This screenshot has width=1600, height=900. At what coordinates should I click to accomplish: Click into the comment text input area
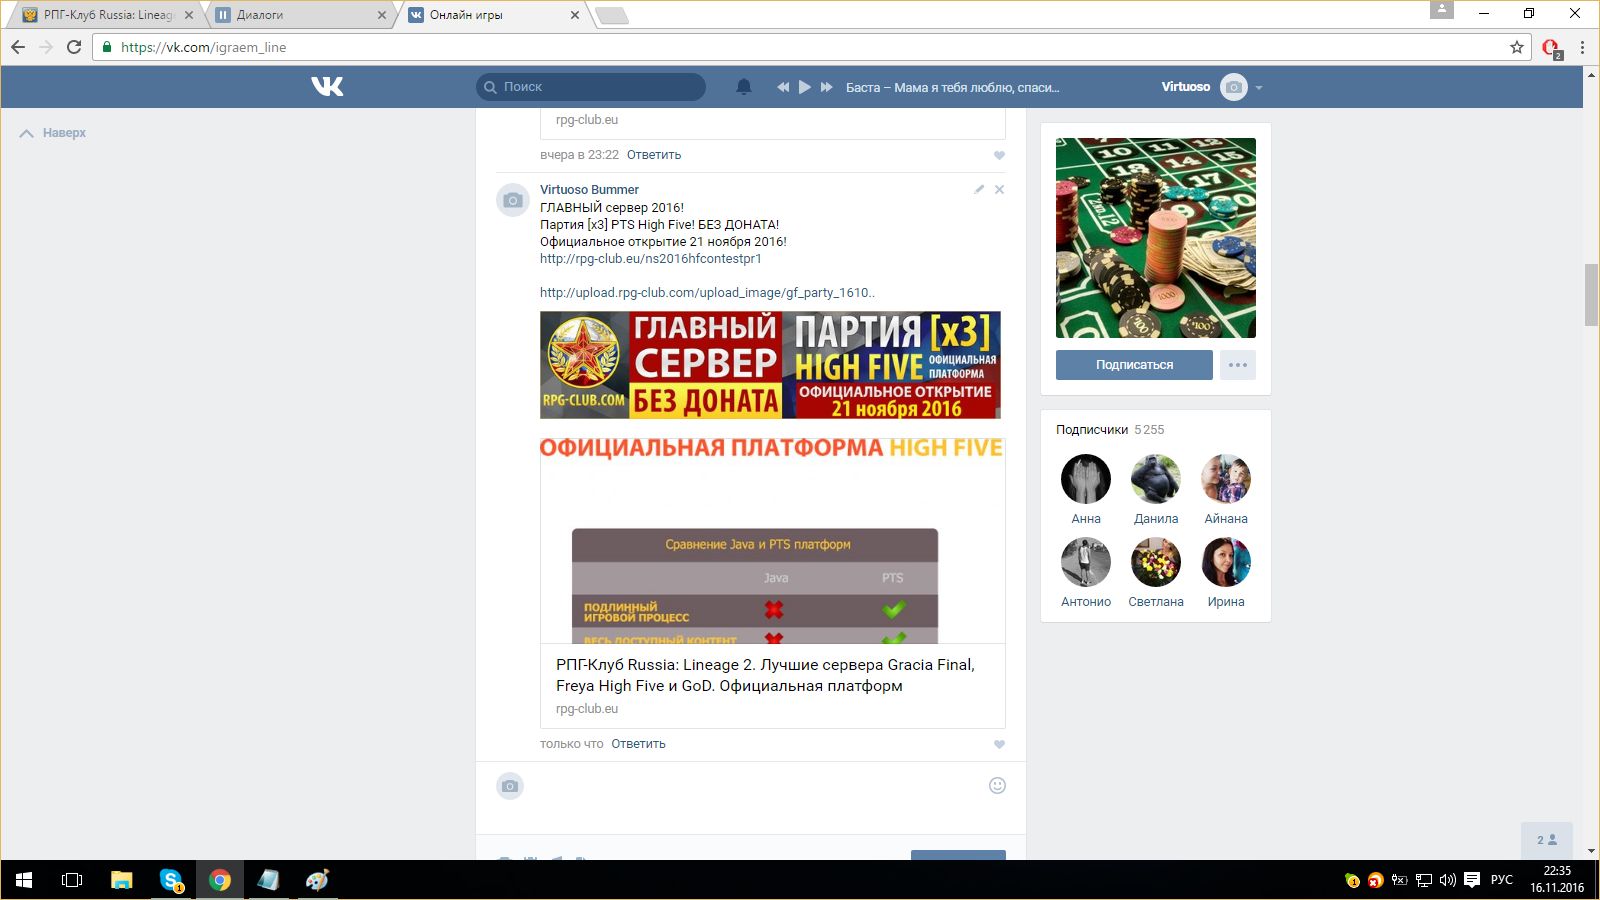pyautogui.click(x=755, y=797)
